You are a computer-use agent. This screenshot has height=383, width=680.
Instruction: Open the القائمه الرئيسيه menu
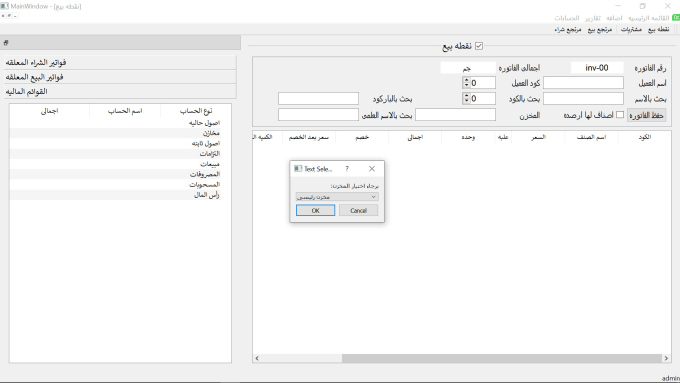[649, 18]
